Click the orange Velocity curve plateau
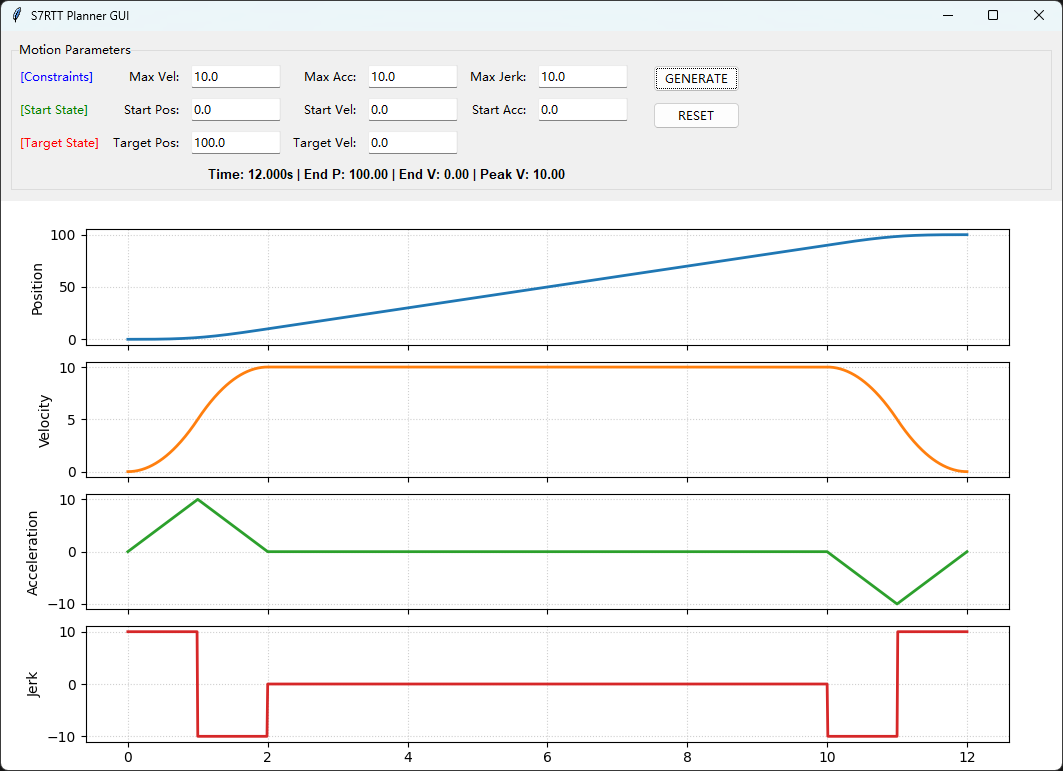 tap(547, 367)
